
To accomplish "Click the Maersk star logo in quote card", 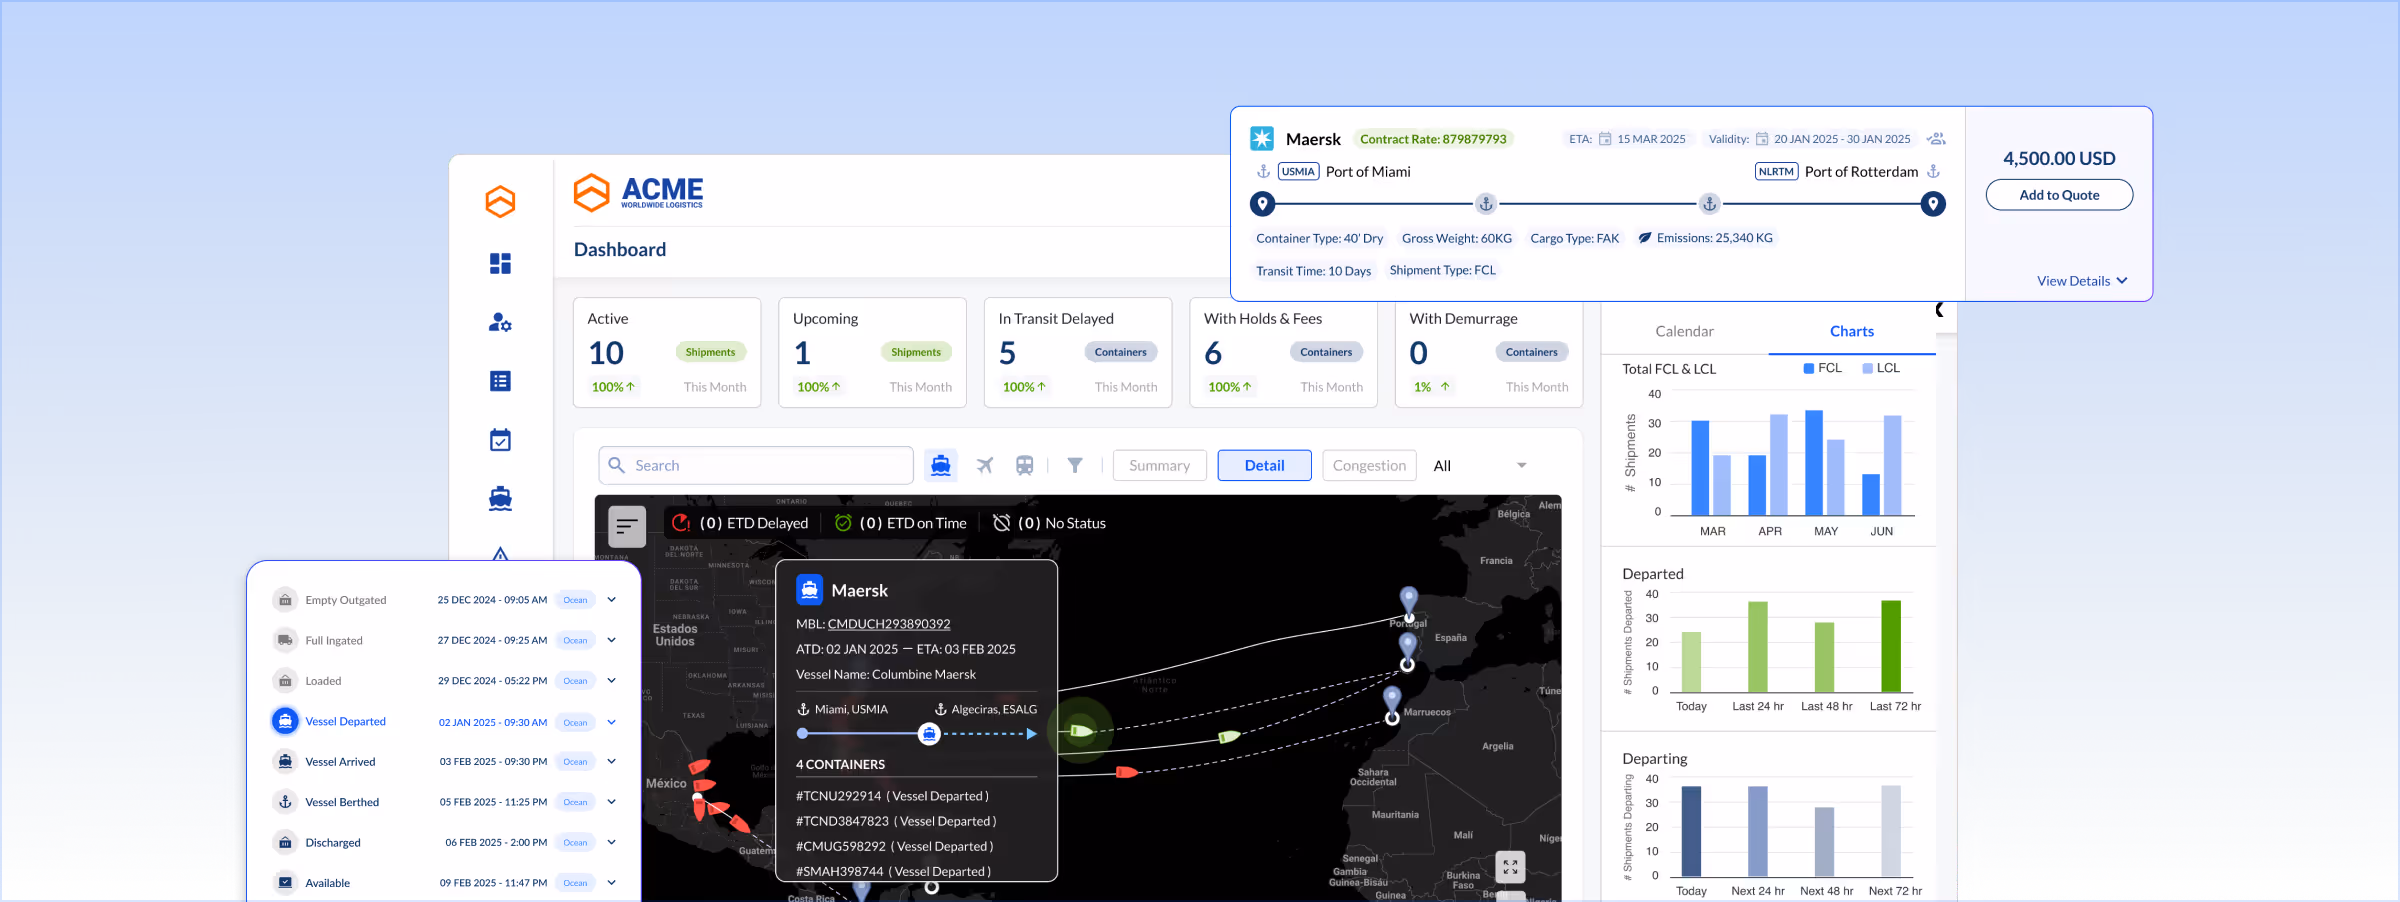I will coord(1262,139).
